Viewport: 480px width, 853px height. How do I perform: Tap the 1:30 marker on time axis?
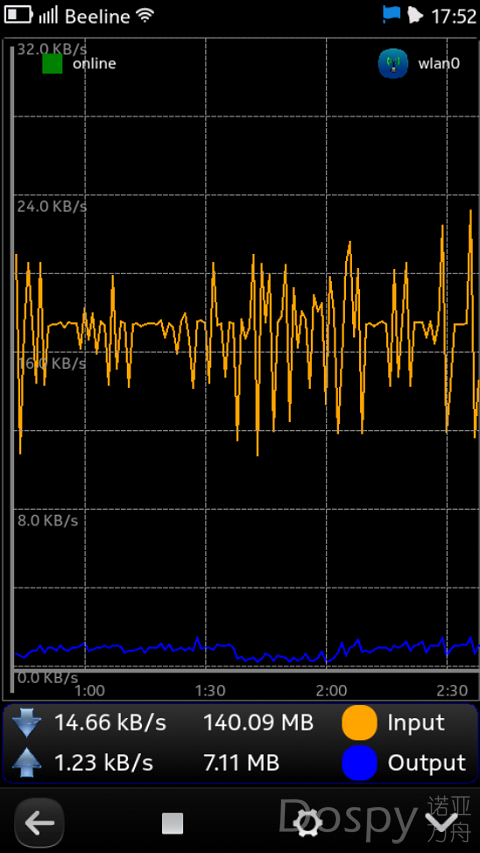210,691
